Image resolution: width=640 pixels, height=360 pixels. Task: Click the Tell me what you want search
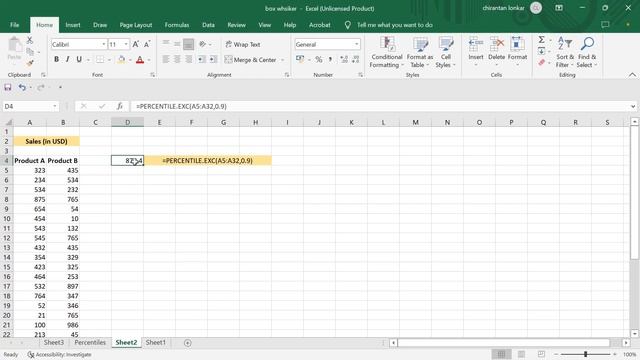394,25
